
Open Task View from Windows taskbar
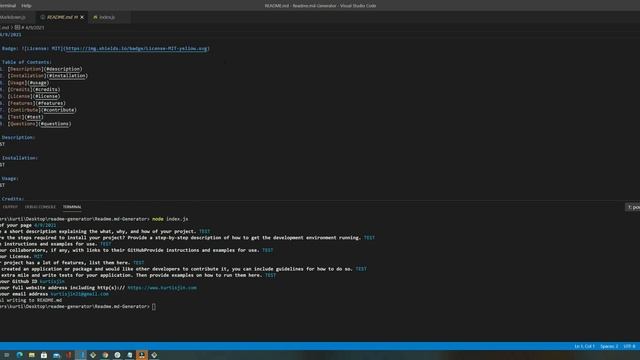pyautogui.click(x=7, y=355)
